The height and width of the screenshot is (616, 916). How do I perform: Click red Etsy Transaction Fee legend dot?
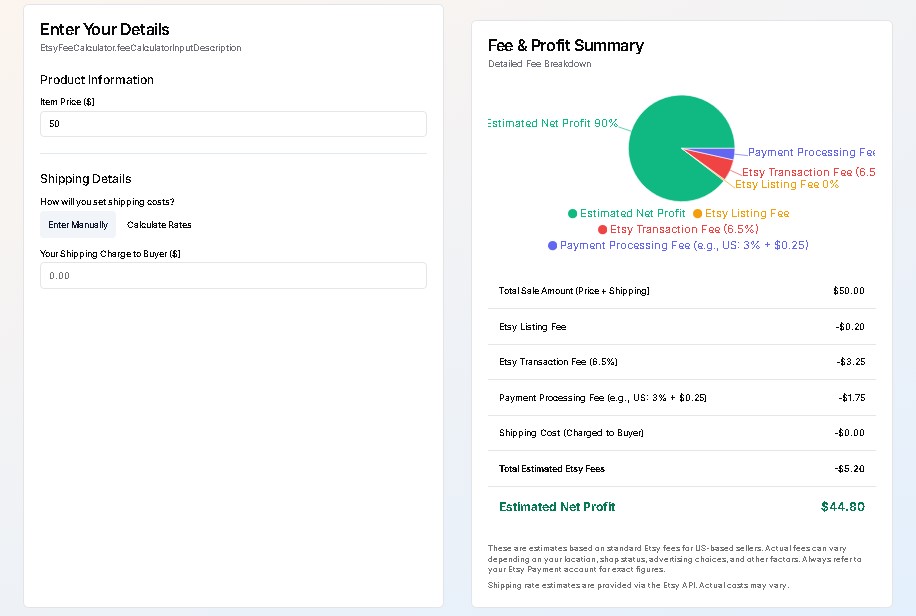point(602,229)
